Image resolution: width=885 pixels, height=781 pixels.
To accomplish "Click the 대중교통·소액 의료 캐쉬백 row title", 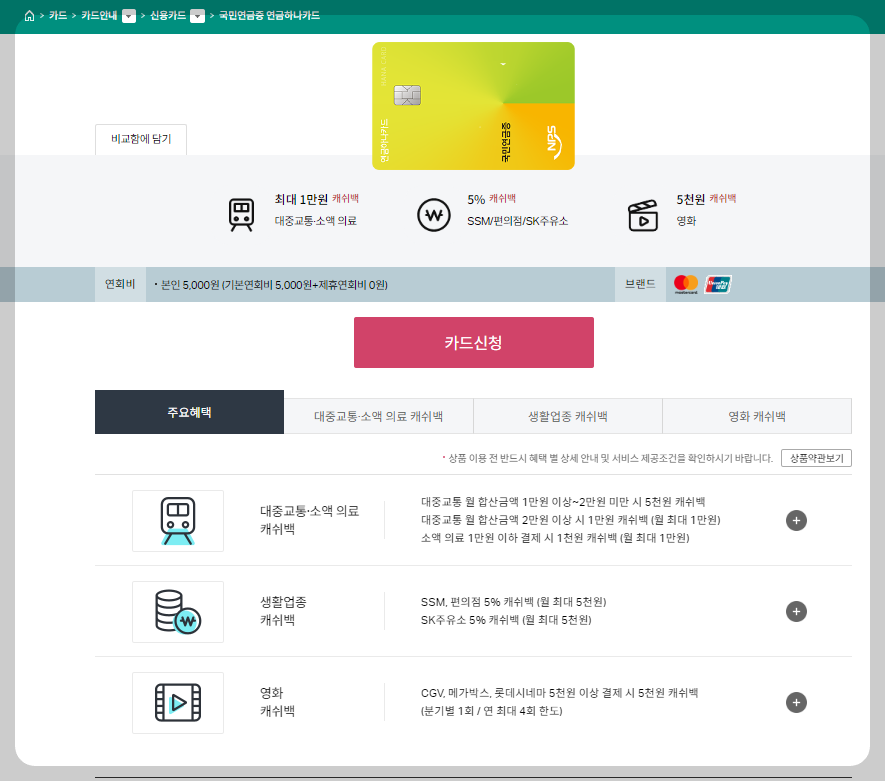I will point(309,520).
